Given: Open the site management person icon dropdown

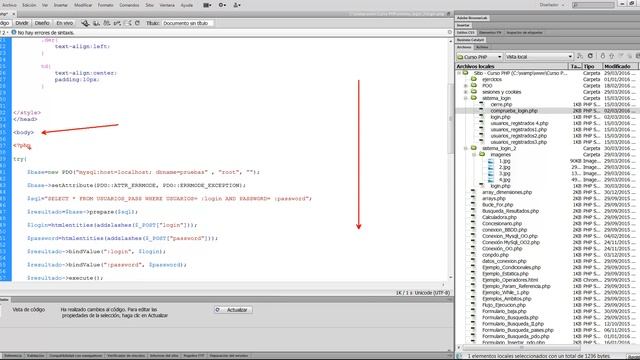Looking at the screenshot, I should coord(237,5).
